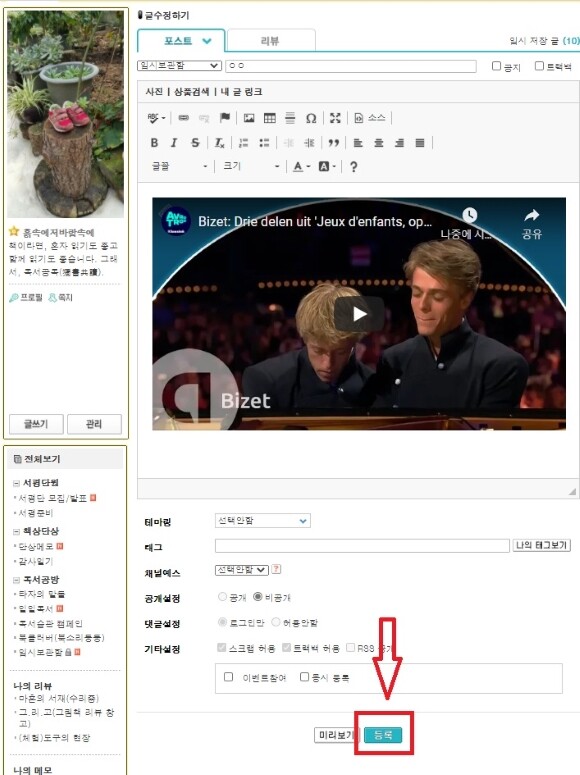
Task: Select the 비공개 radio button
Action: 258,597
